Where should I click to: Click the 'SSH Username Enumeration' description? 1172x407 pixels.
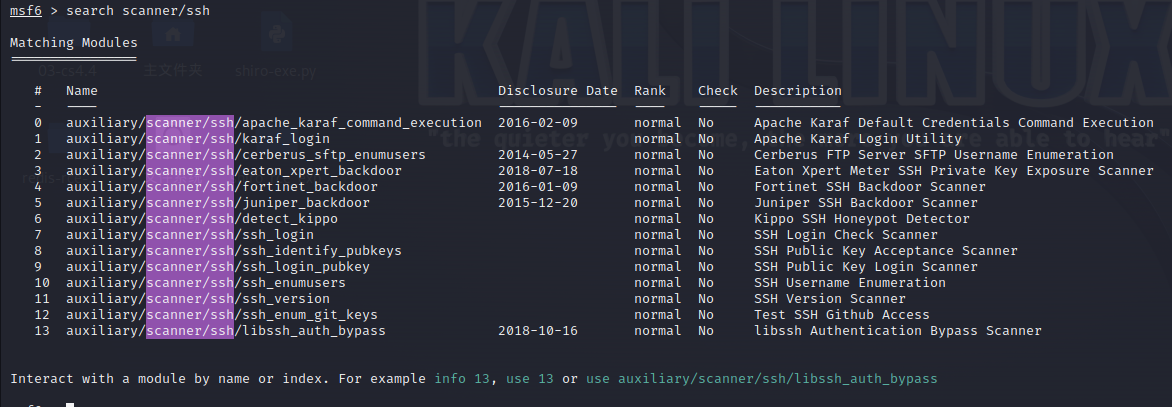850,283
